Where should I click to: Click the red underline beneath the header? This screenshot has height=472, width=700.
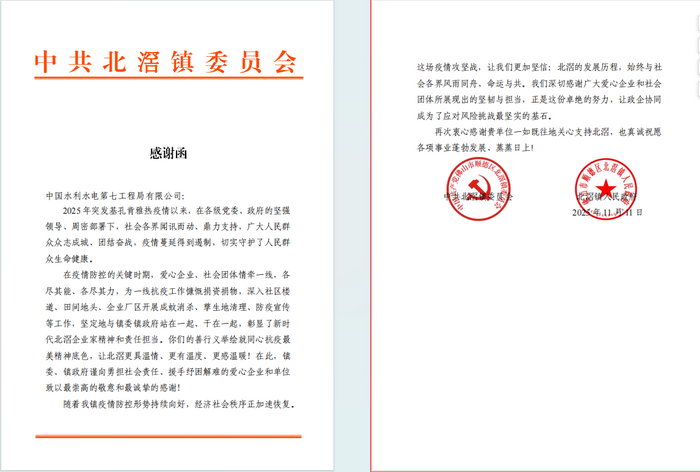point(166,88)
